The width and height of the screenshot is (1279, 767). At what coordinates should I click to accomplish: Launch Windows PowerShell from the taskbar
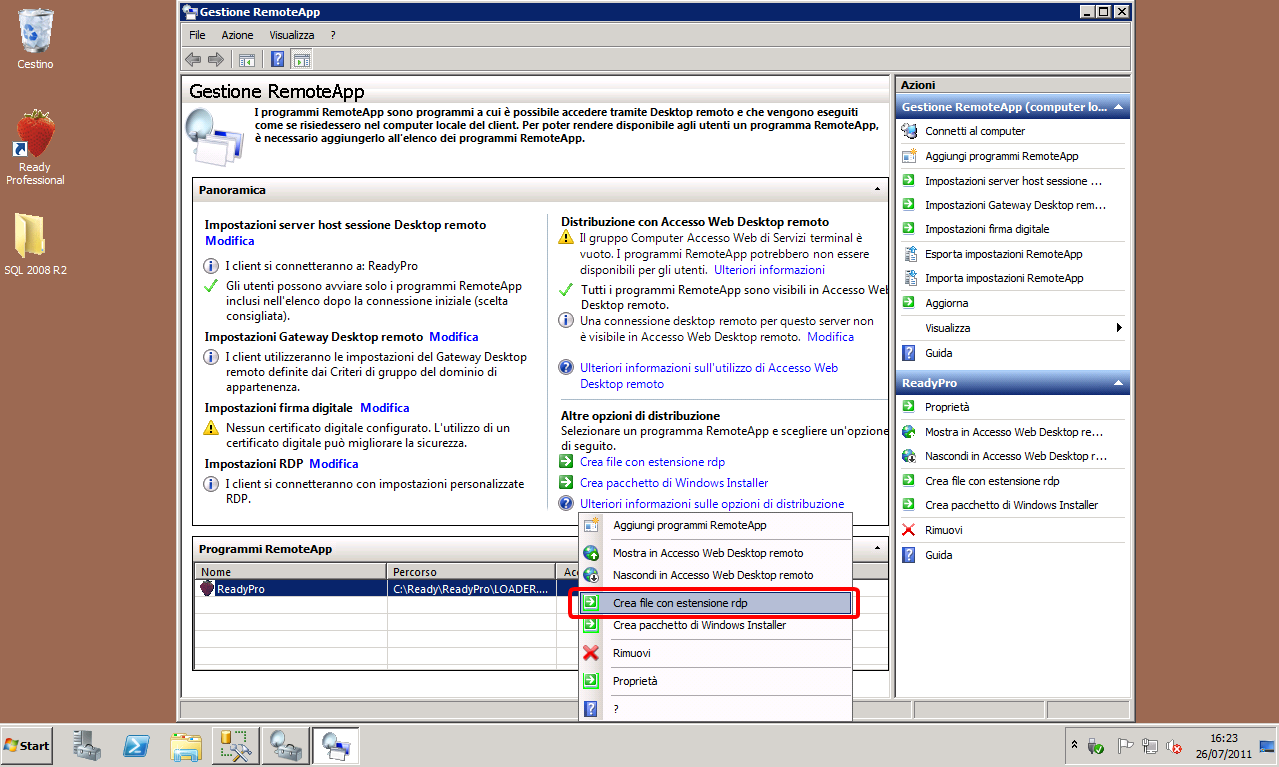(x=136, y=746)
